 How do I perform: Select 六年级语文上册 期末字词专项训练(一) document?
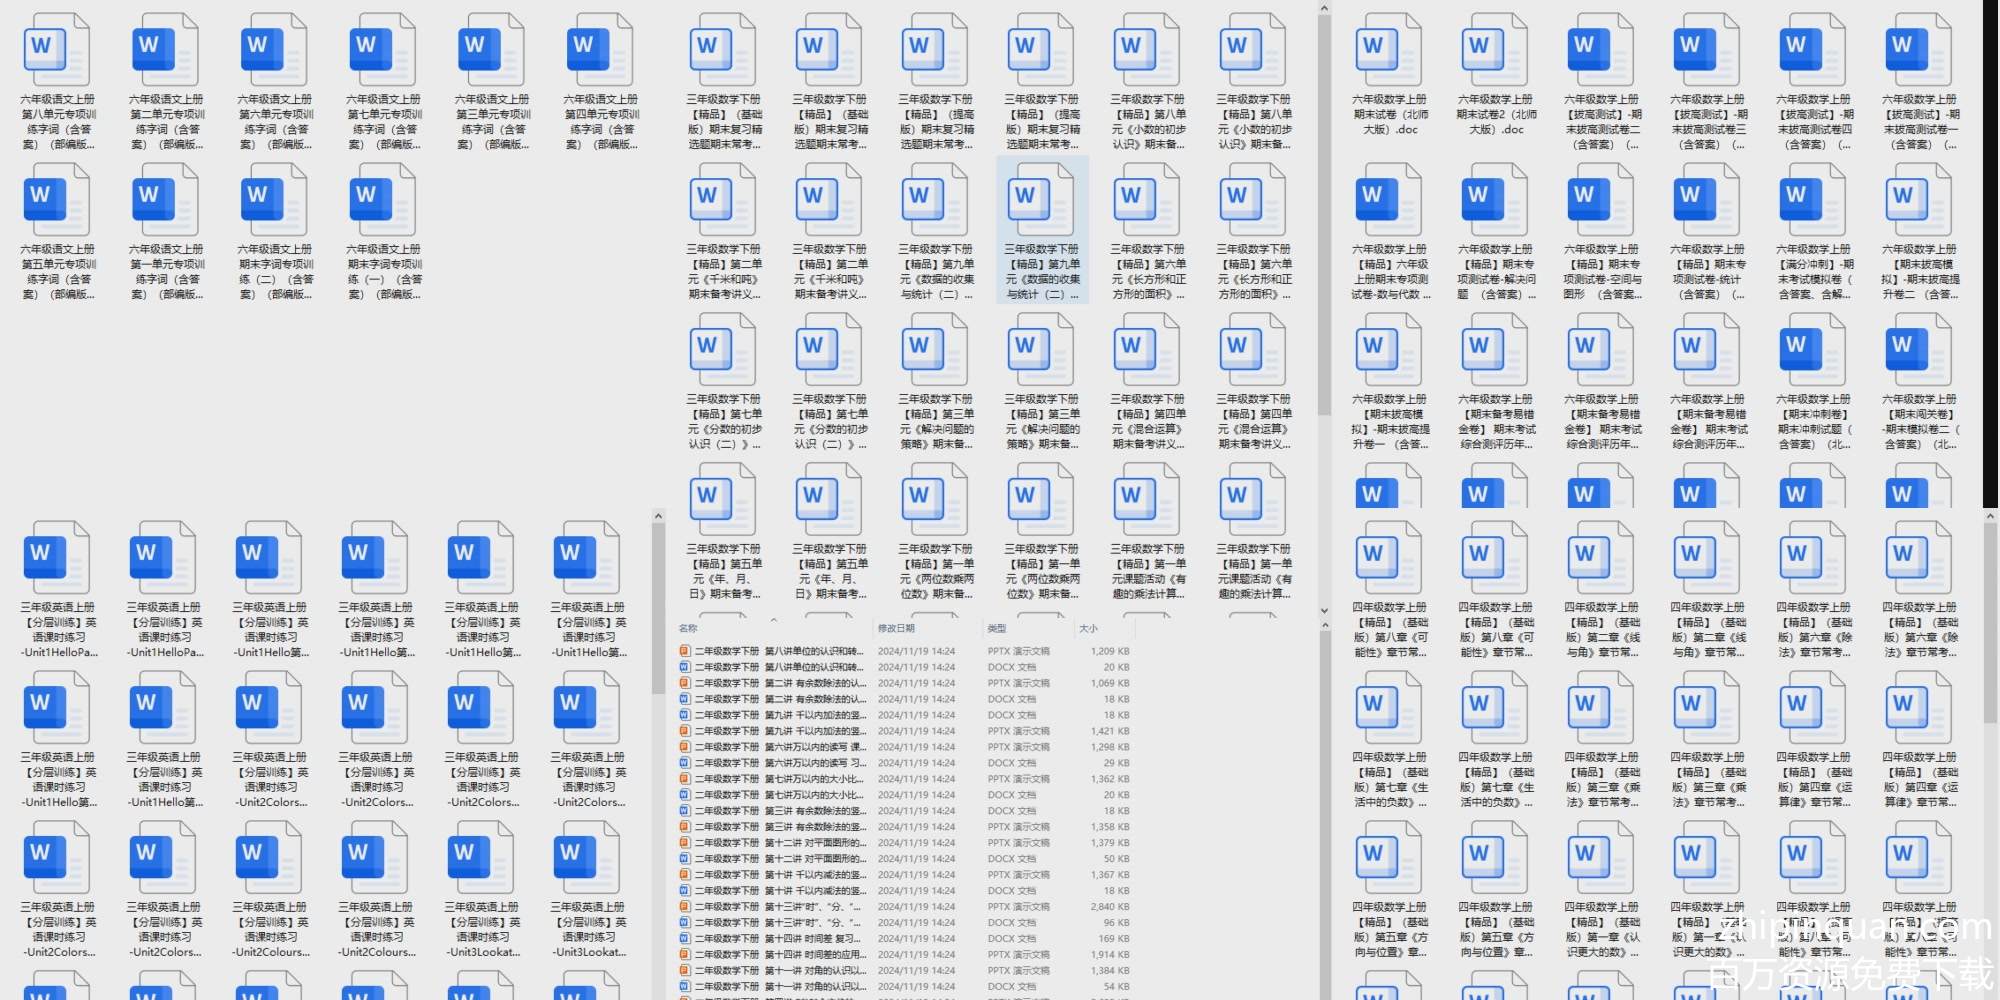point(384,200)
